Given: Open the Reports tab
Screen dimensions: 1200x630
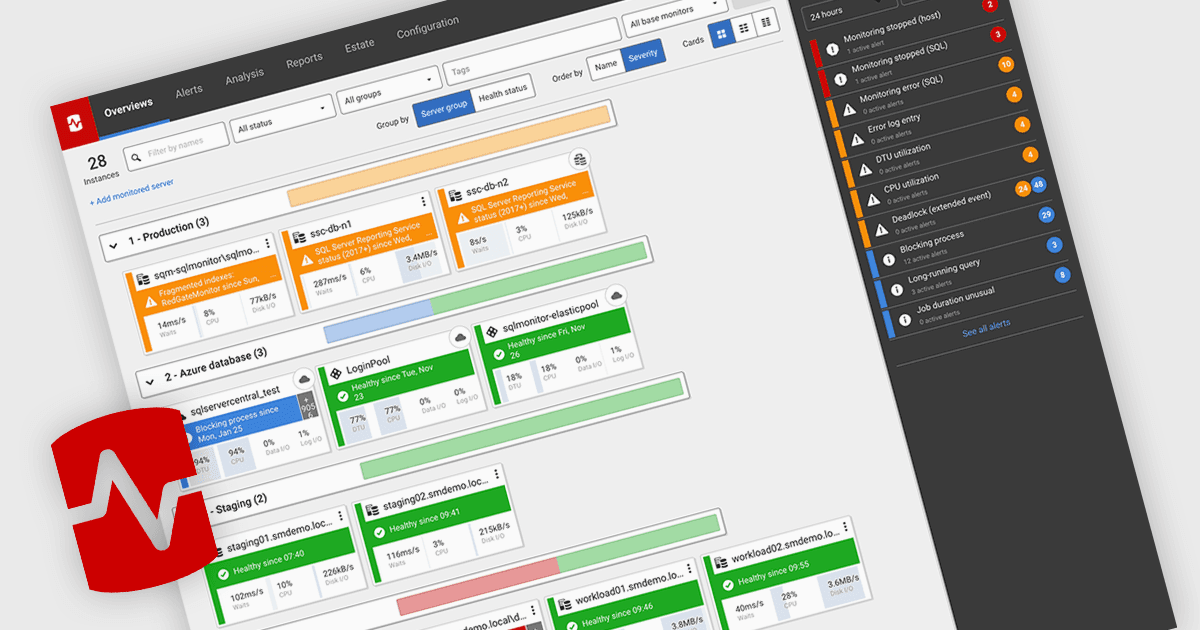Looking at the screenshot, I should tap(304, 59).
